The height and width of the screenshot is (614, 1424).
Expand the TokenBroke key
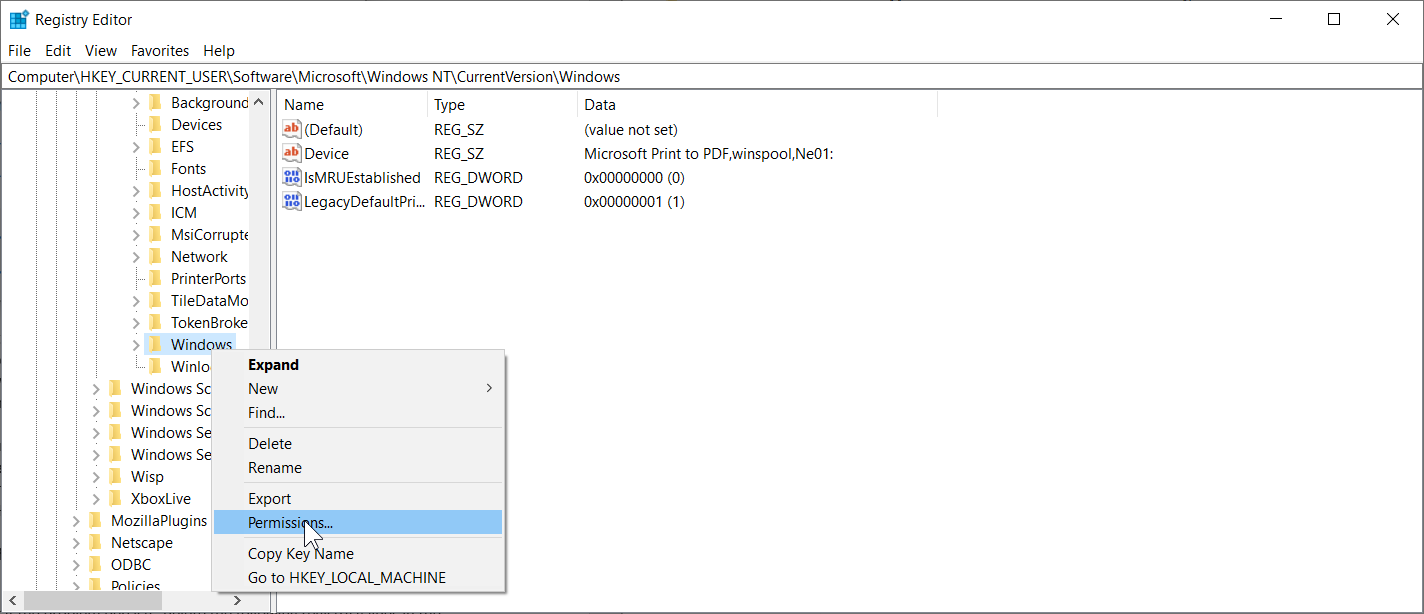pos(136,323)
